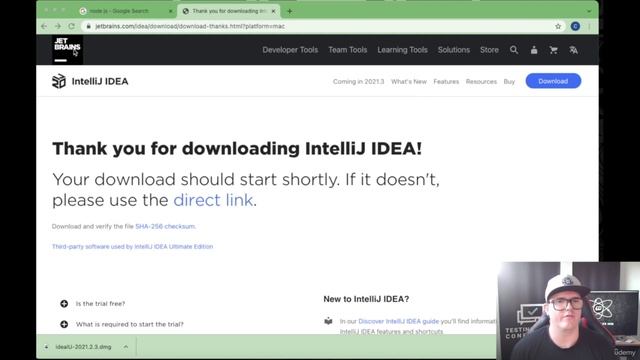Open the Resources link
This screenshot has width=640, height=360.
[481, 82]
